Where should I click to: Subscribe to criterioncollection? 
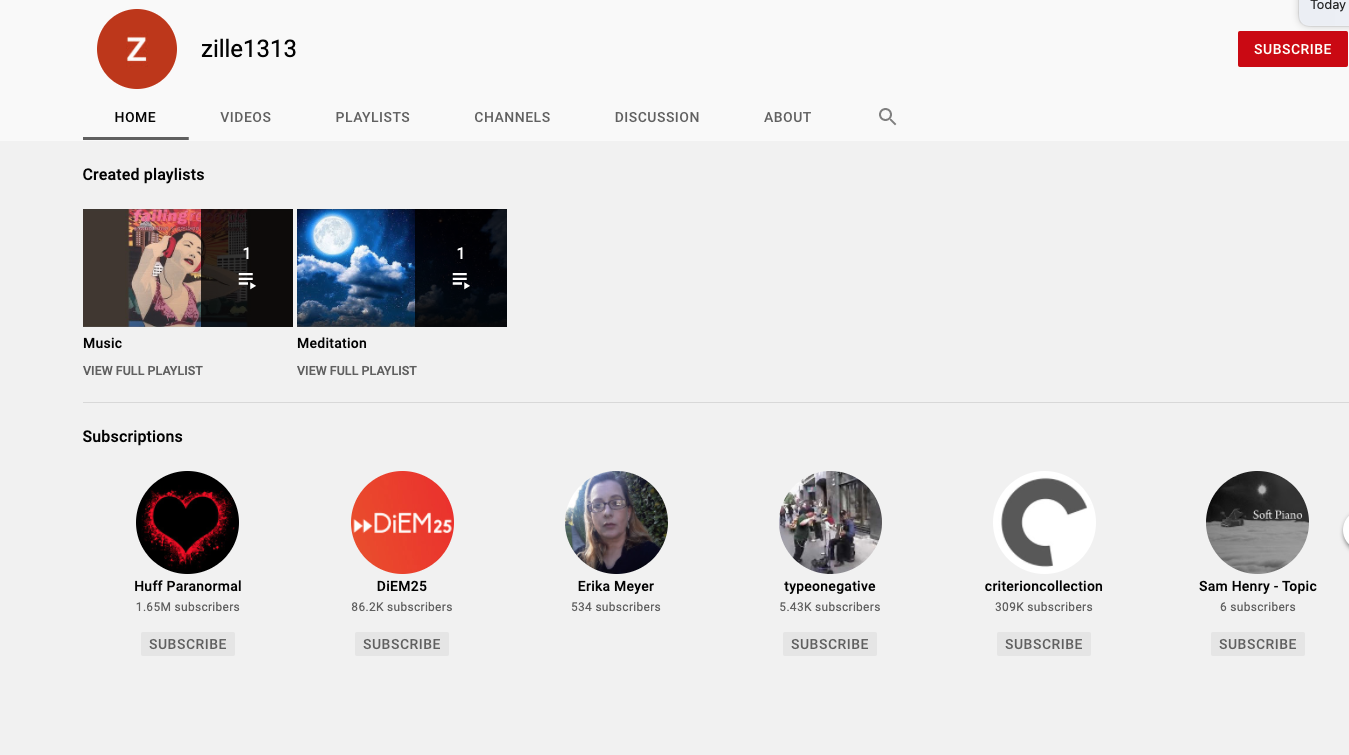pyautogui.click(x=1044, y=644)
